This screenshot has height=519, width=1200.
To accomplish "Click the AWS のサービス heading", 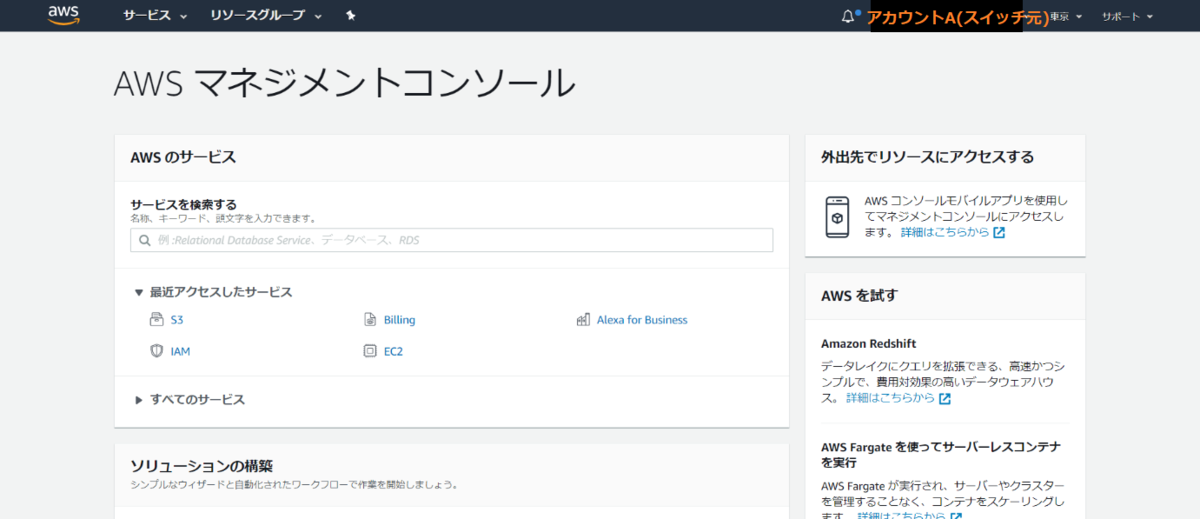I will [x=183, y=157].
